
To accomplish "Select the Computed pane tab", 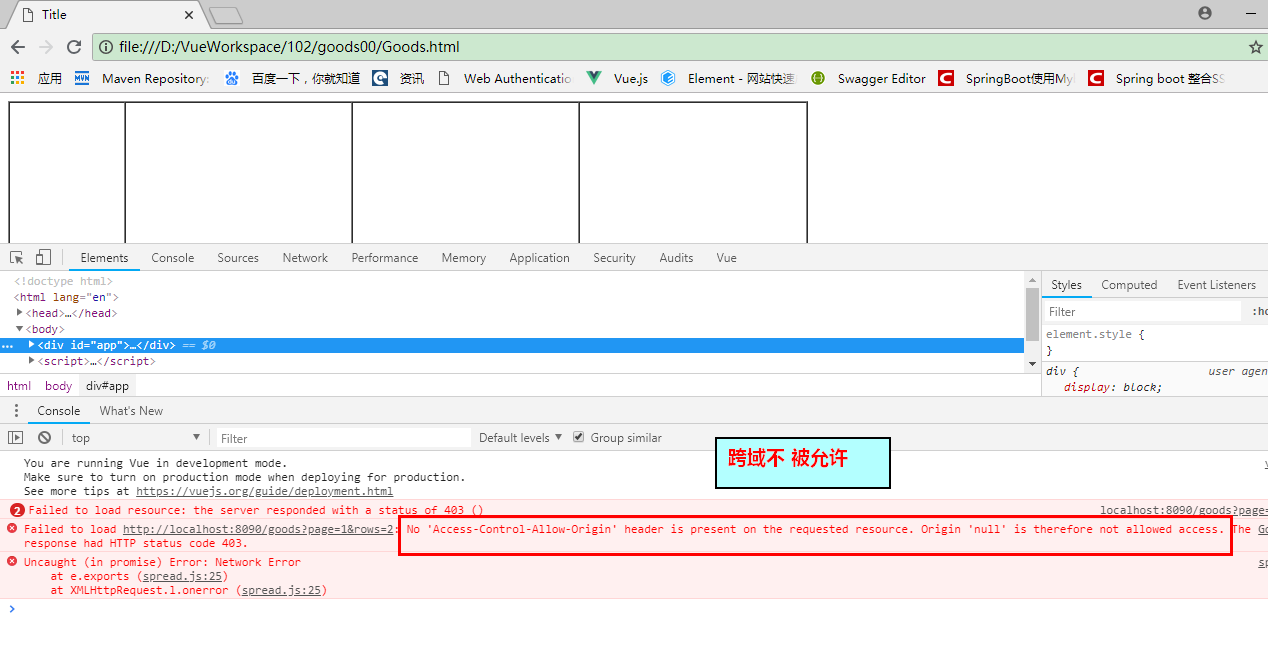I will tap(1129, 285).
